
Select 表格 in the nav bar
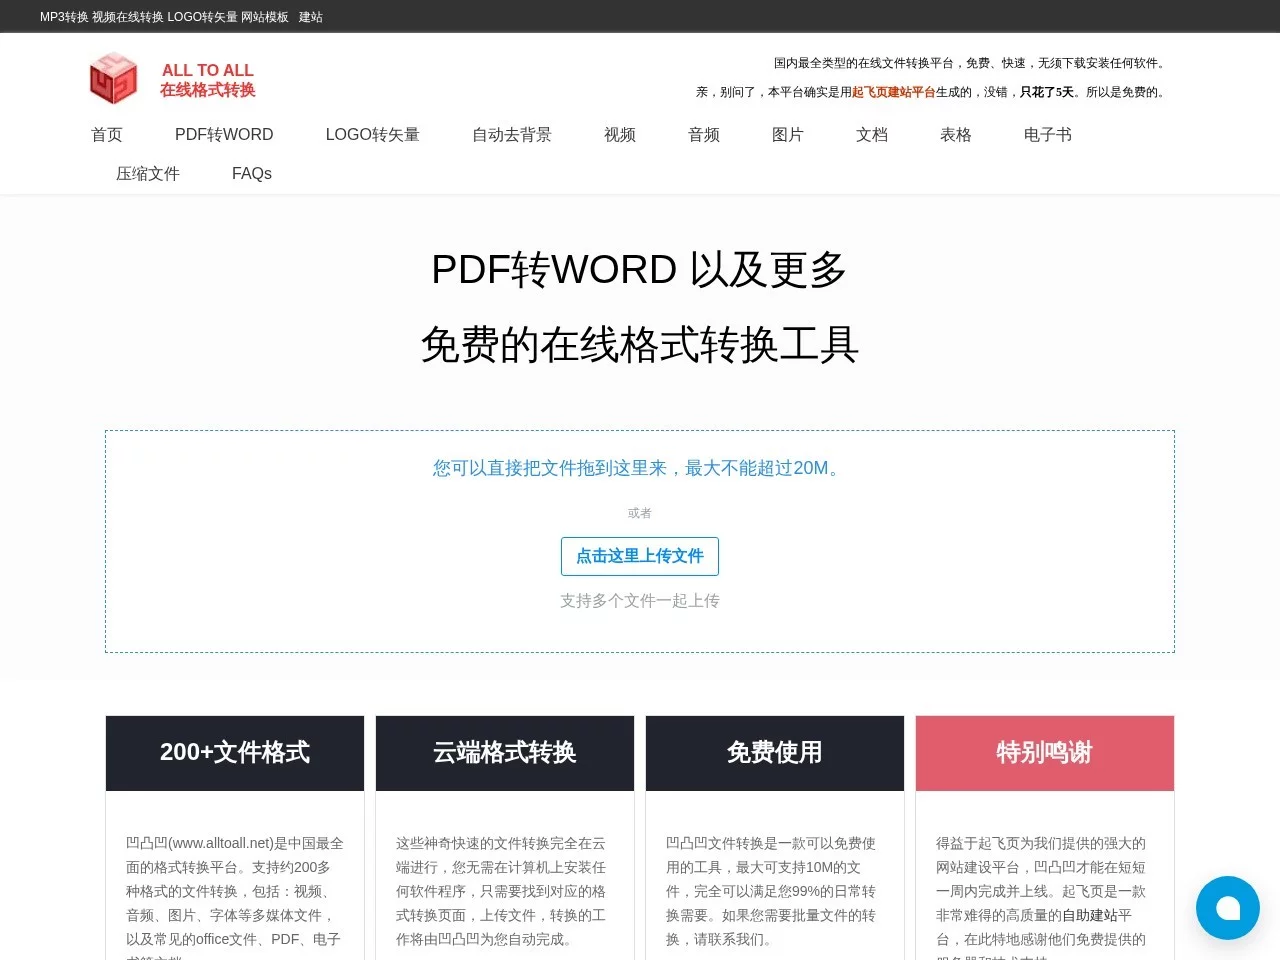point(956,135)
